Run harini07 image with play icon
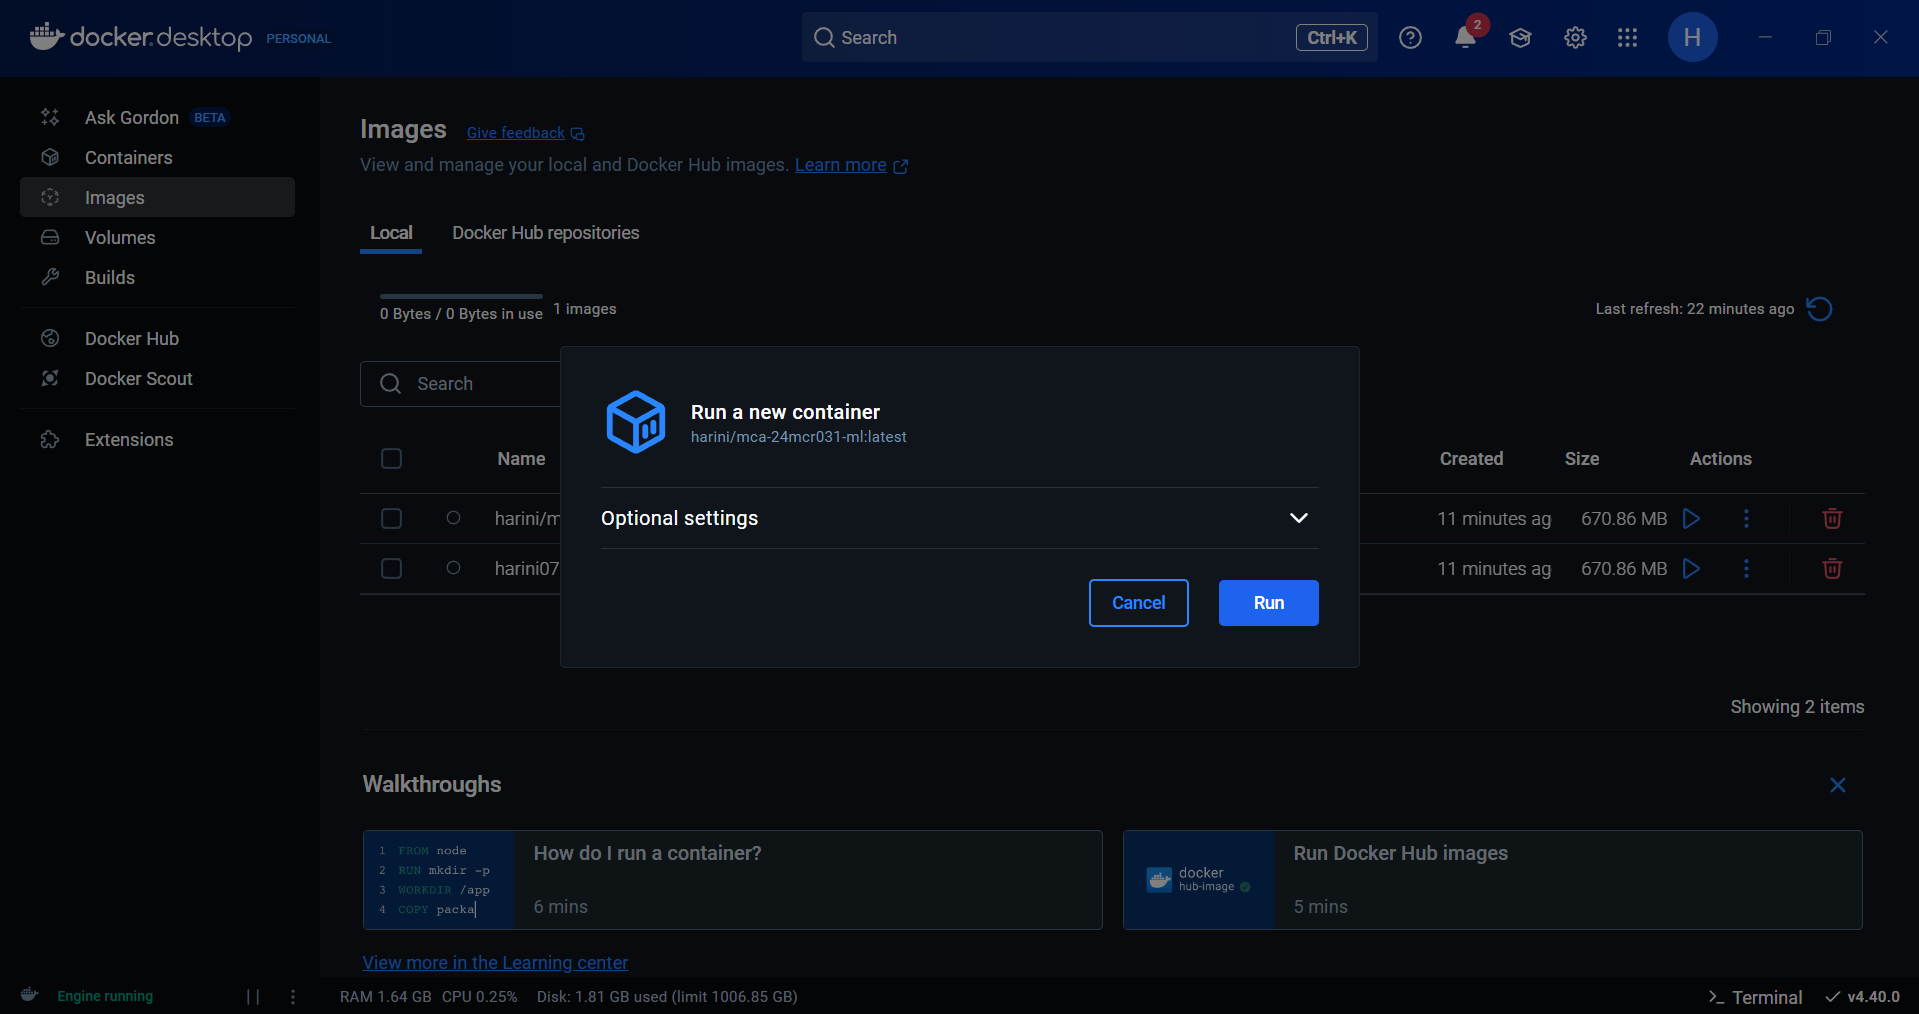Viewport: 1919px width, 1014px height. click(x=1691, y=568)
